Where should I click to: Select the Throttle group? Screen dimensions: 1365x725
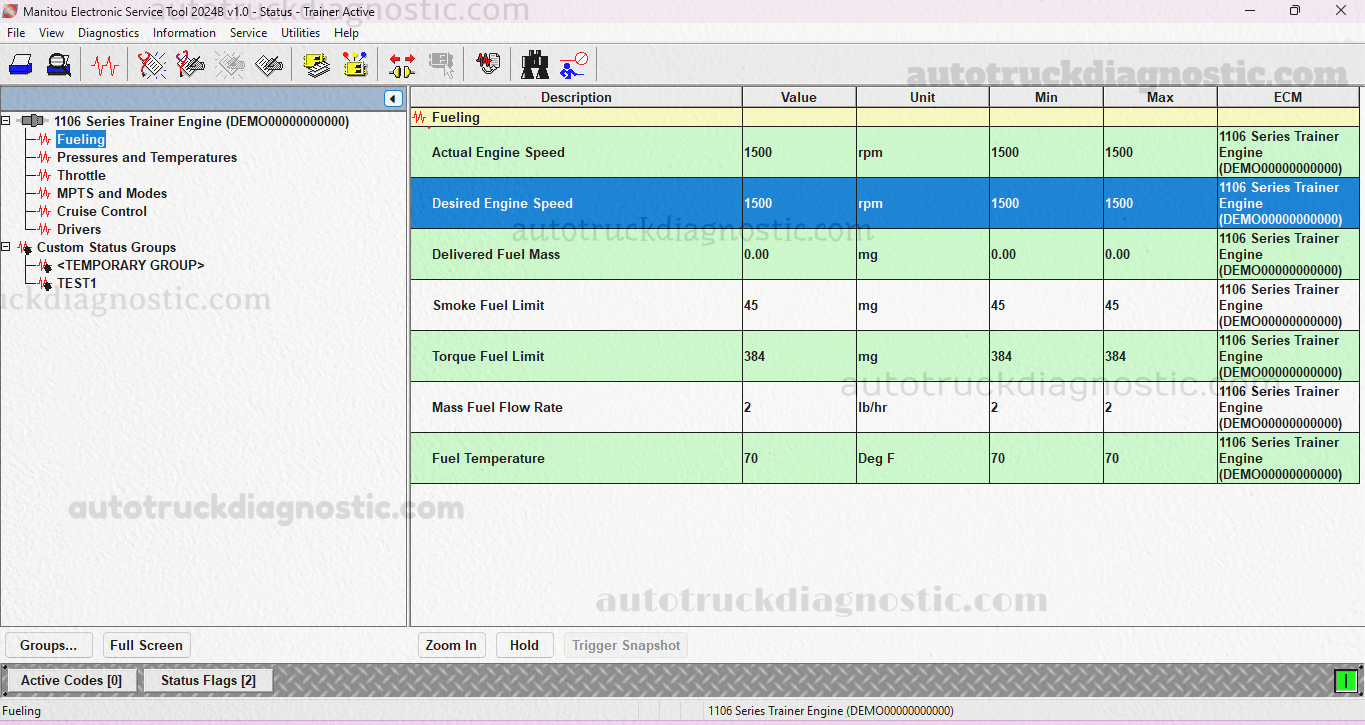(x=81, y=175)
